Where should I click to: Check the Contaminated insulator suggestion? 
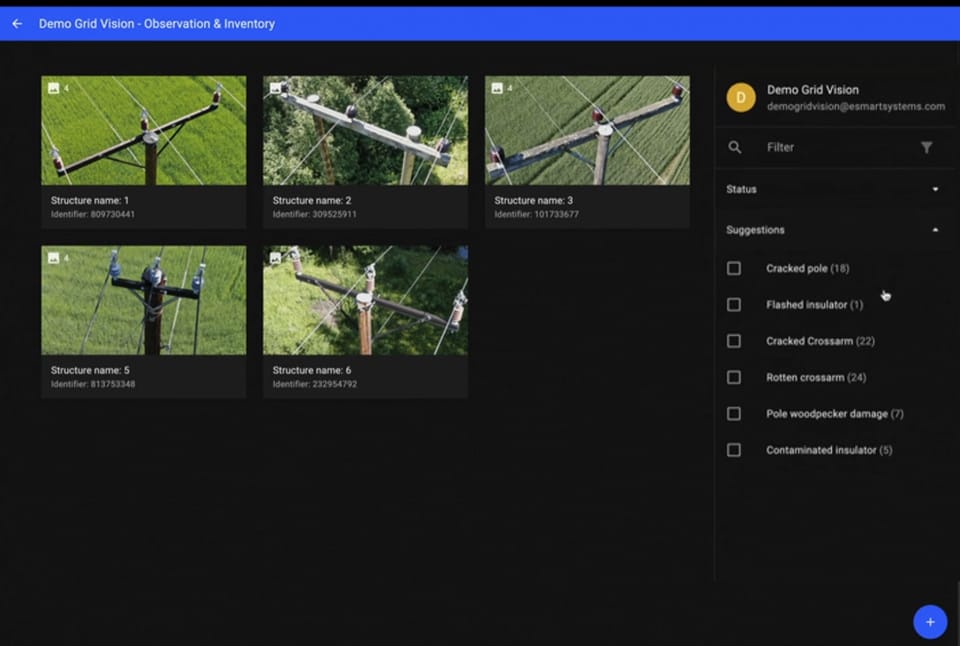(733, 450)
